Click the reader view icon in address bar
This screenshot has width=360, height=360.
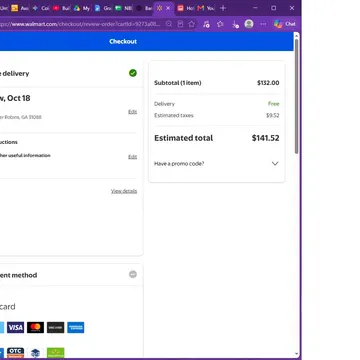pos(180,24)
